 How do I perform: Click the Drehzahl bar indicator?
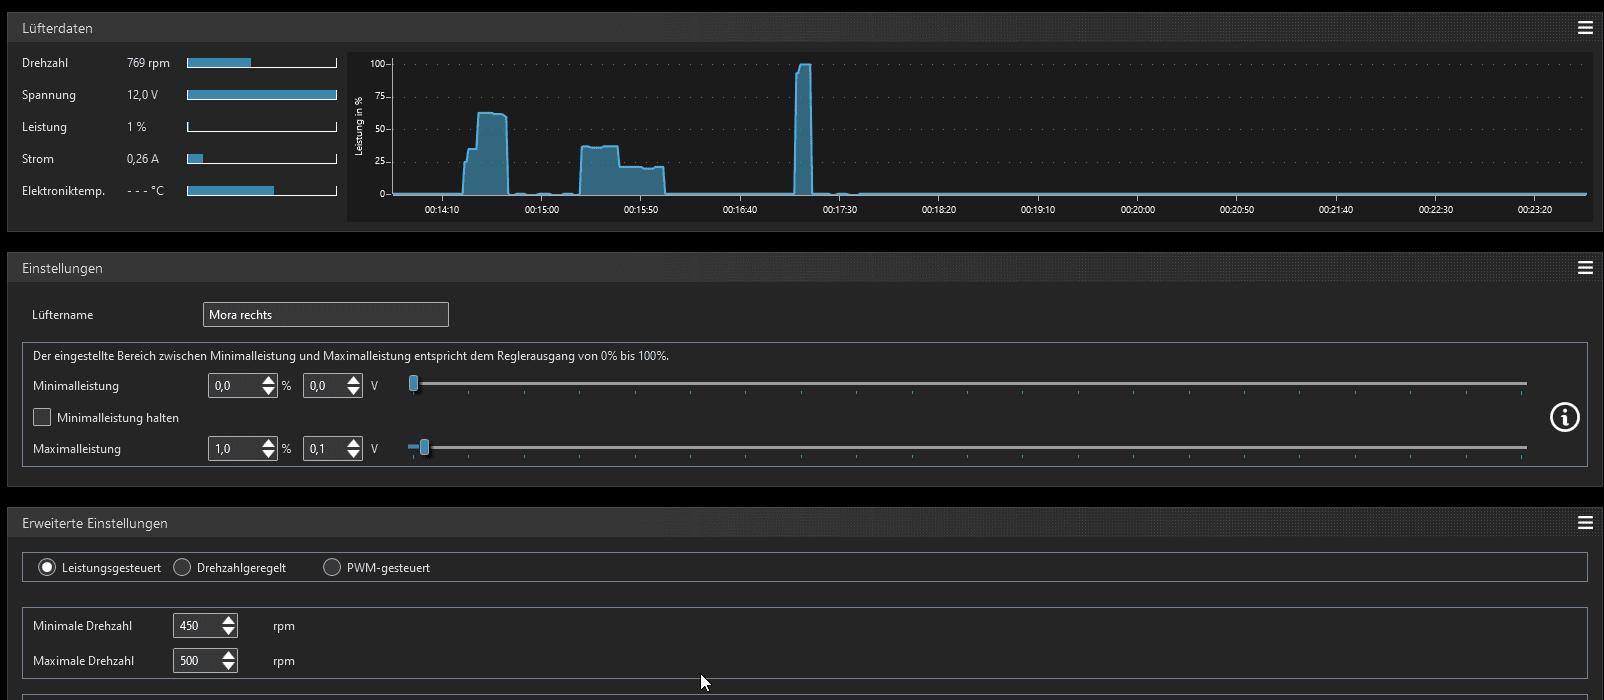[x=262, y=63]
